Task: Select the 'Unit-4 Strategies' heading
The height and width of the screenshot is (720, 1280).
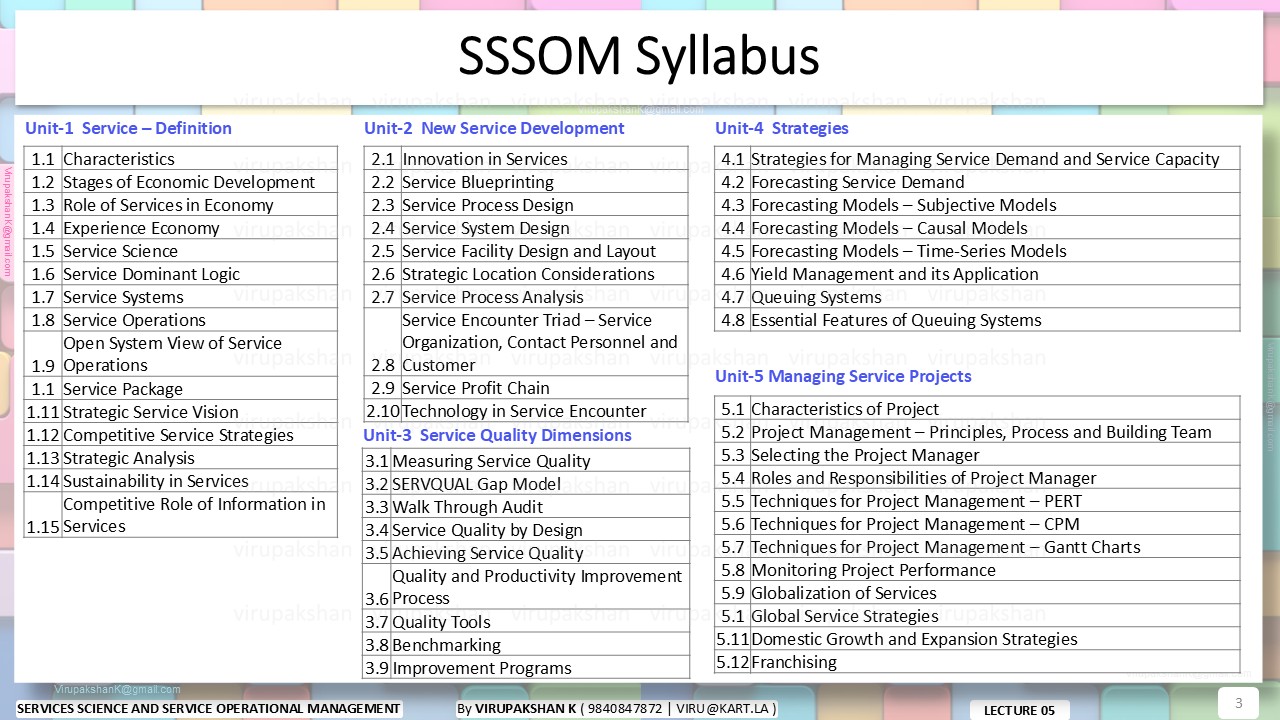Action: coord(782,128)
